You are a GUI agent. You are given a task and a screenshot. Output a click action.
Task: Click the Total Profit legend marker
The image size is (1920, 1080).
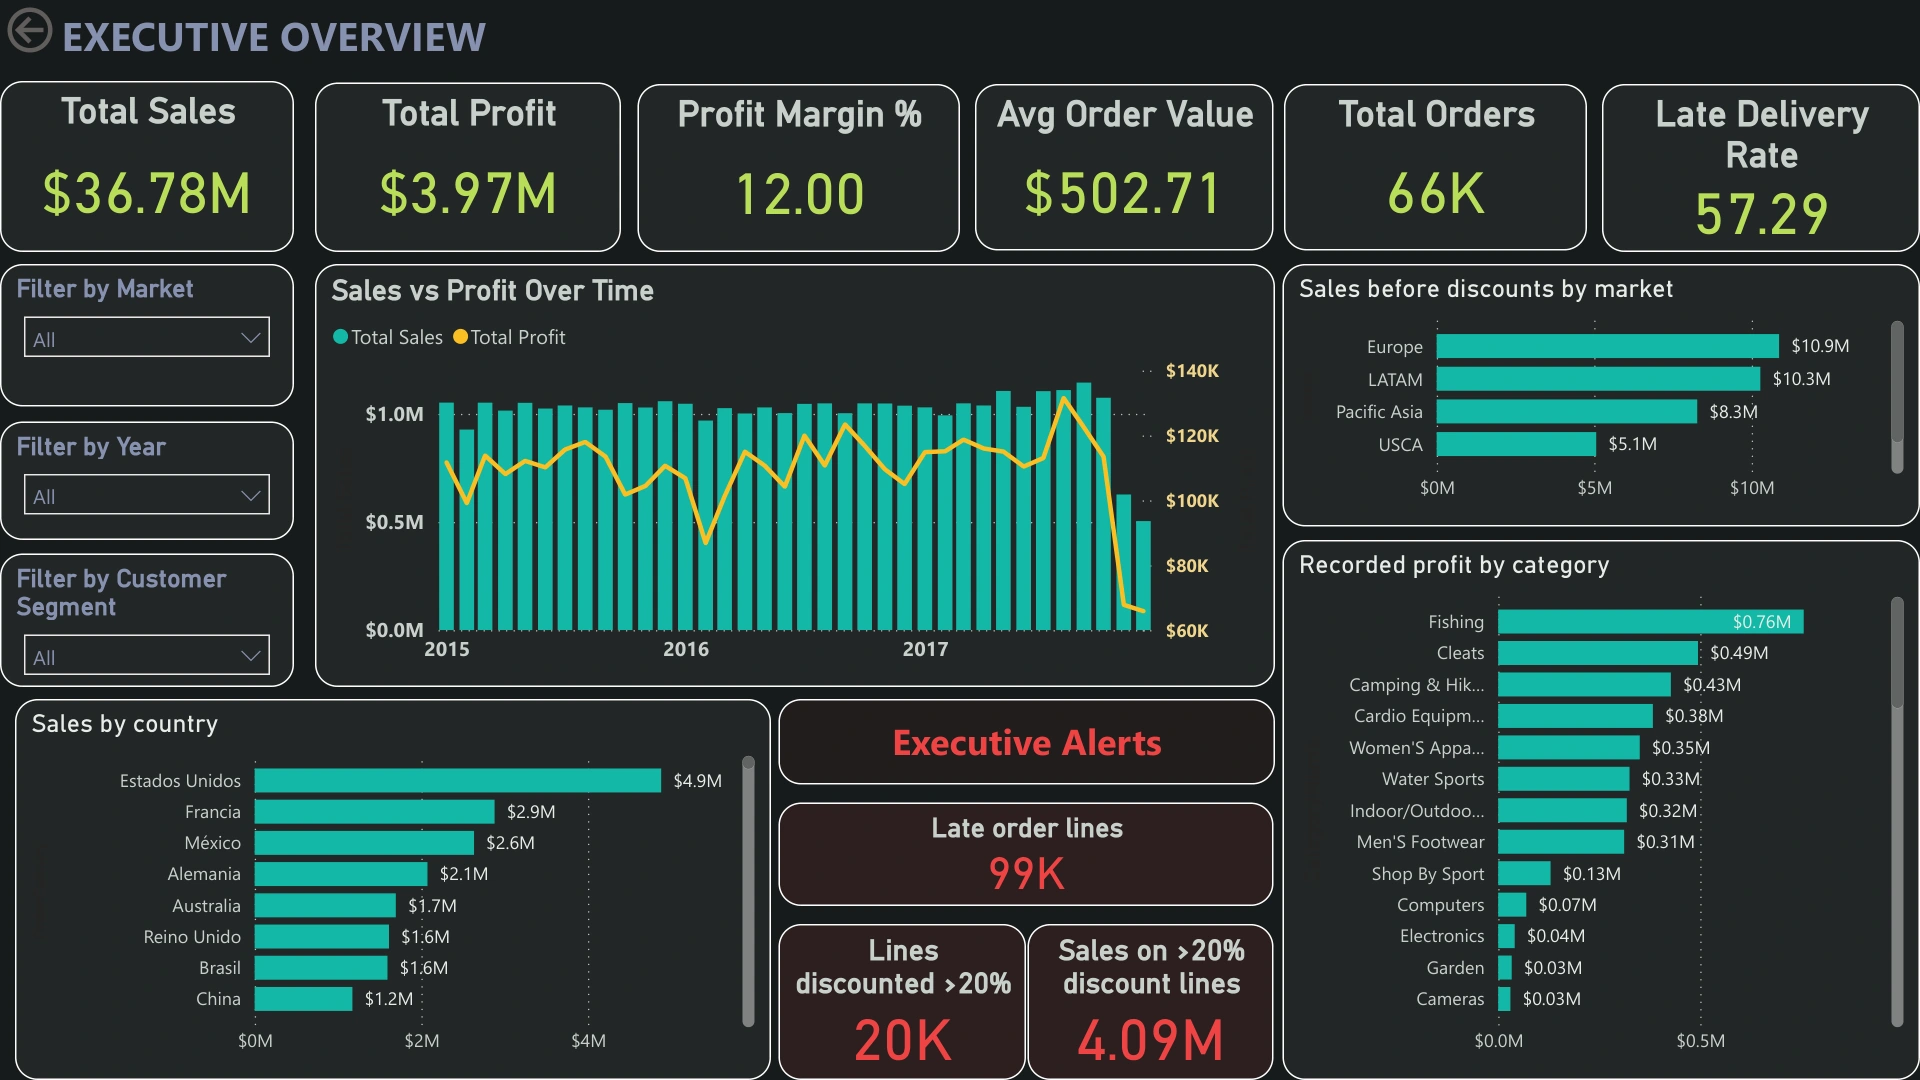pyautogui.click(x=460, y=337)
